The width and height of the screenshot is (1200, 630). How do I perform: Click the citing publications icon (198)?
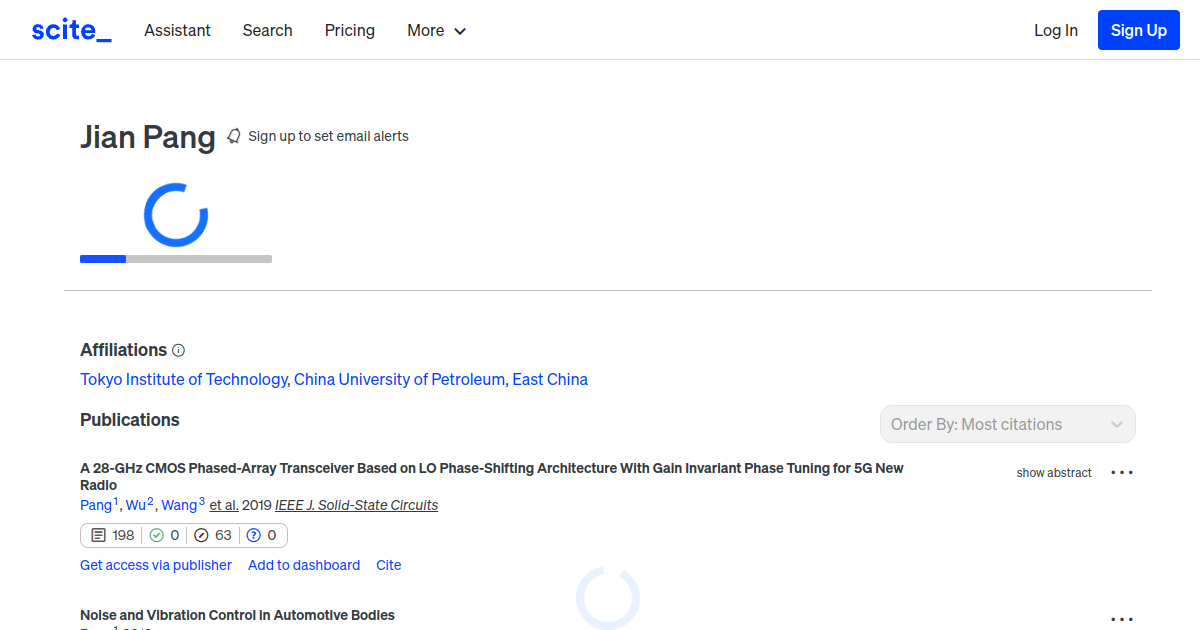[98, 535]
